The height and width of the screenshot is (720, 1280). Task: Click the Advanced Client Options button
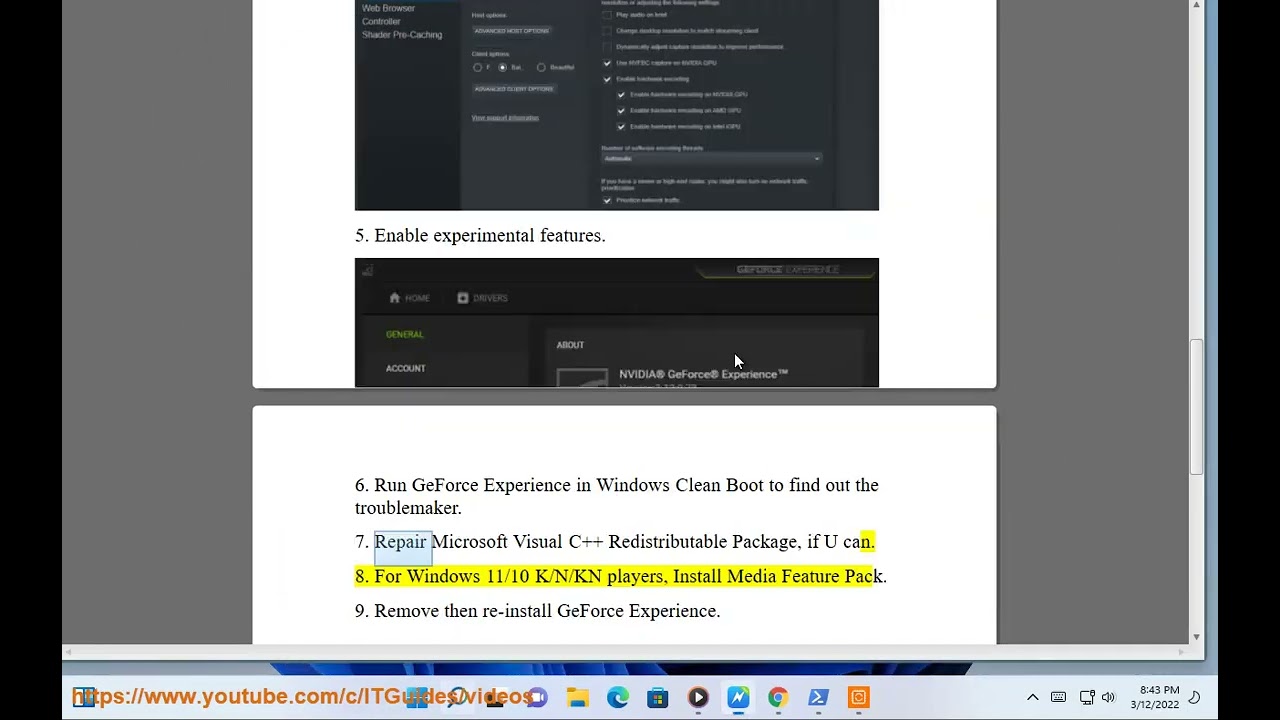[x=514, y=89]
